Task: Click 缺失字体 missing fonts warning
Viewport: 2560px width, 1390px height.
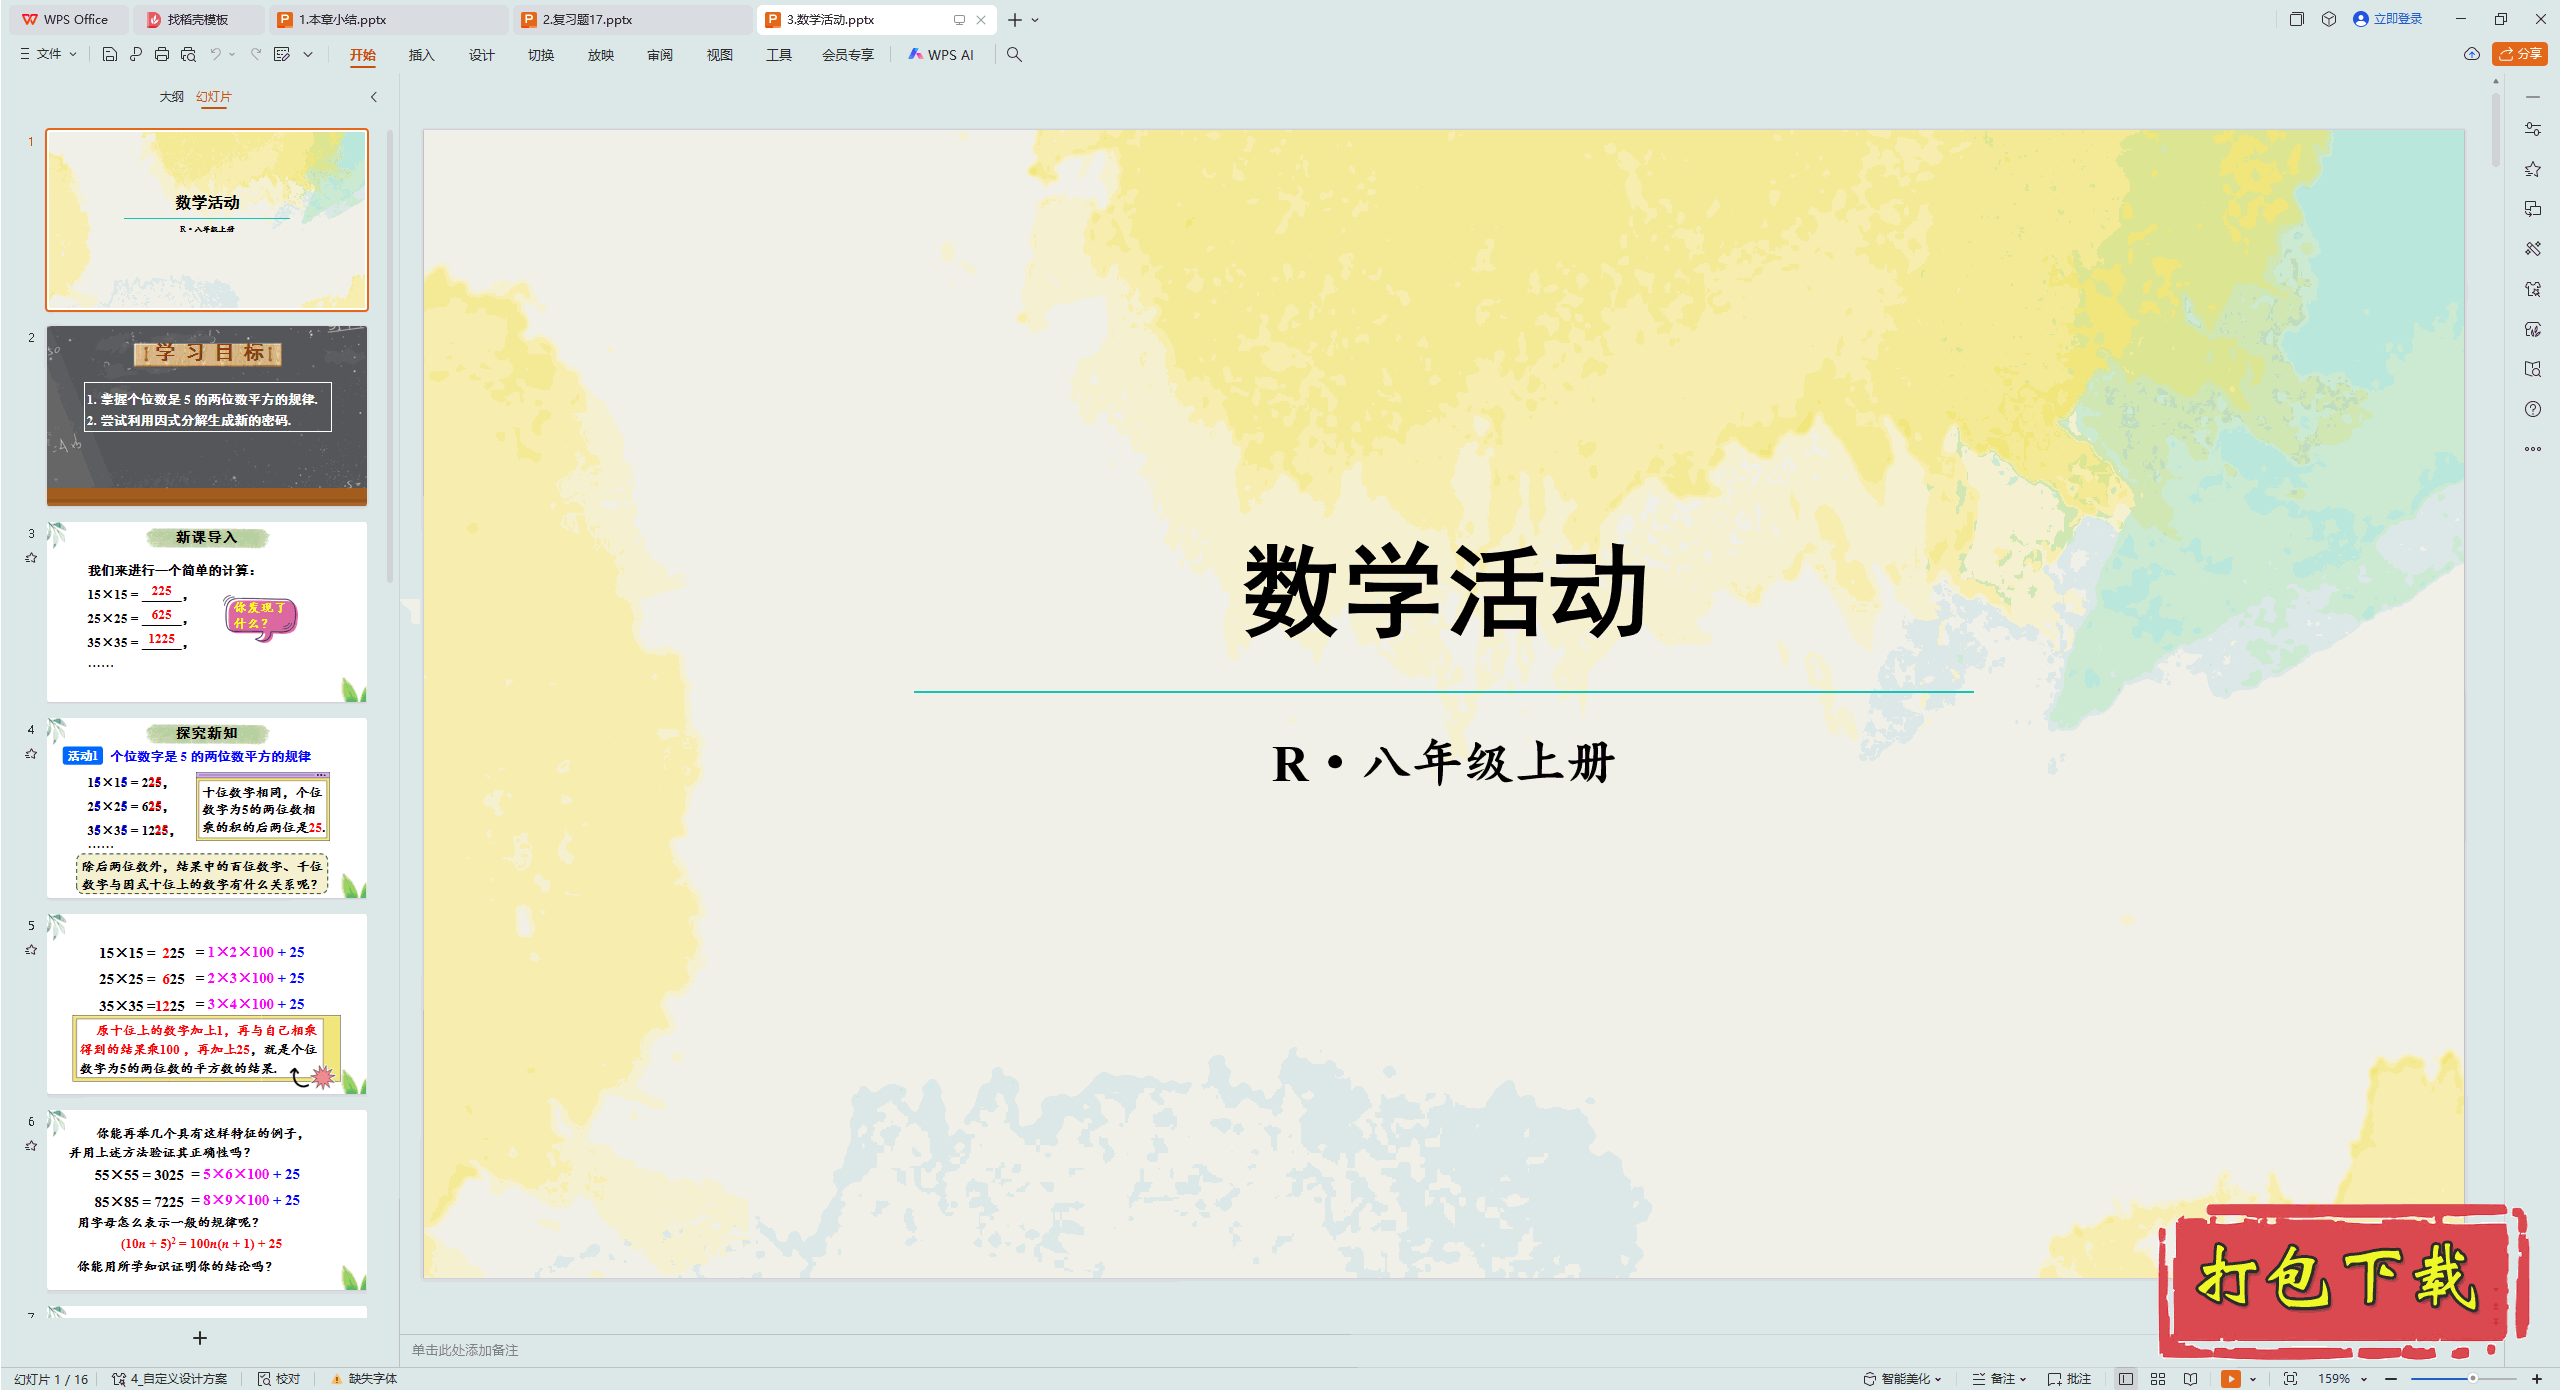Action: [x=364, y=1378]
